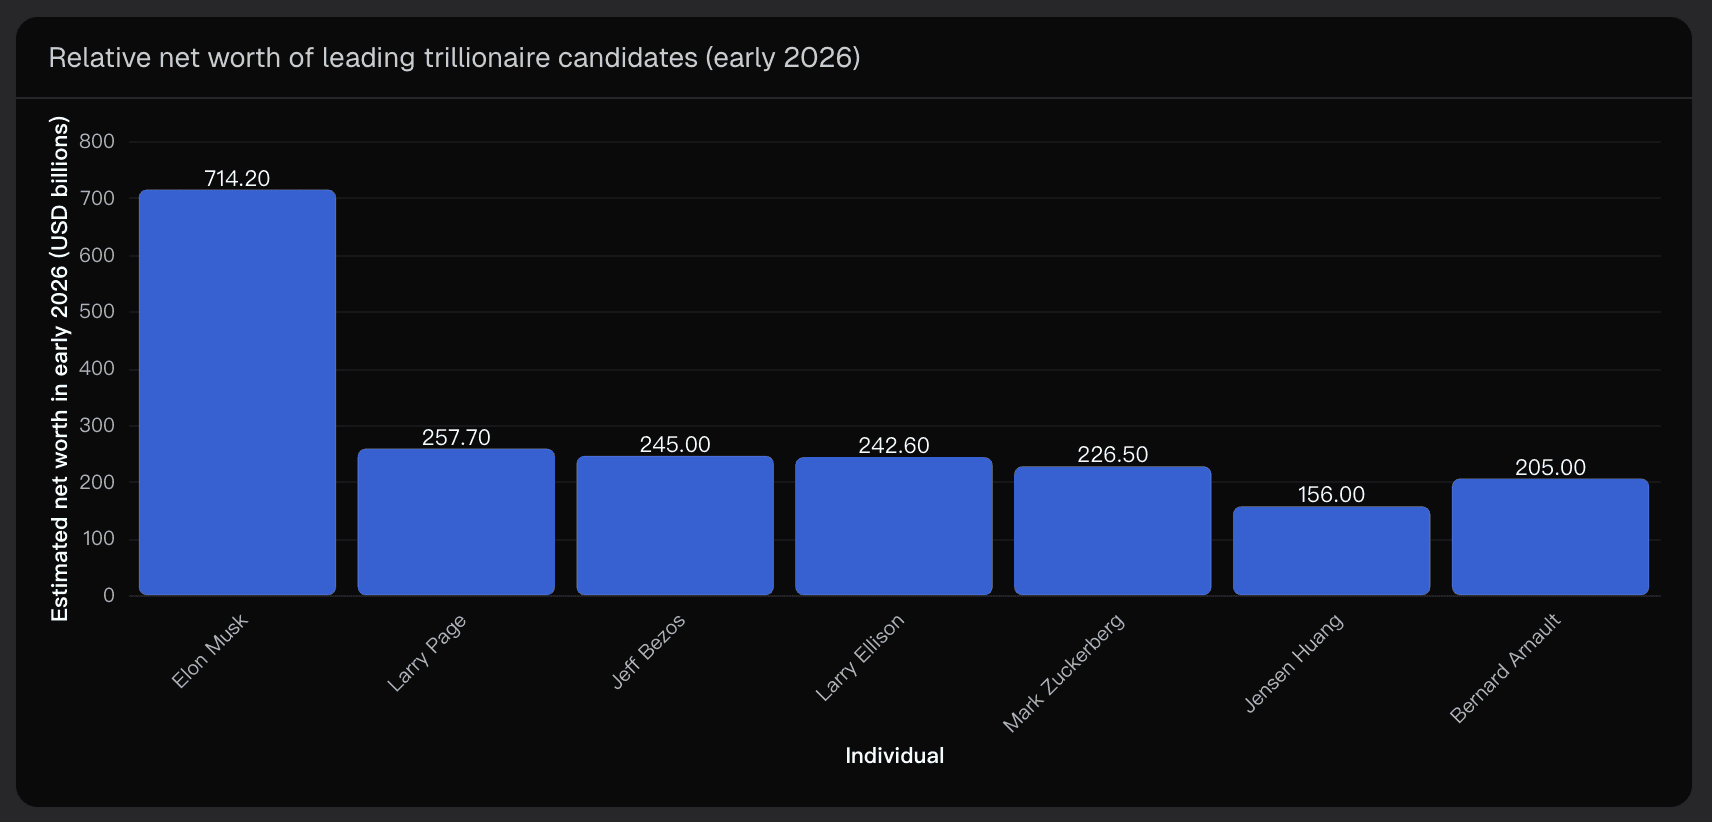
Task: Click the Elon Musk bar
Action: pyautogui.click(x=237, y=392)
